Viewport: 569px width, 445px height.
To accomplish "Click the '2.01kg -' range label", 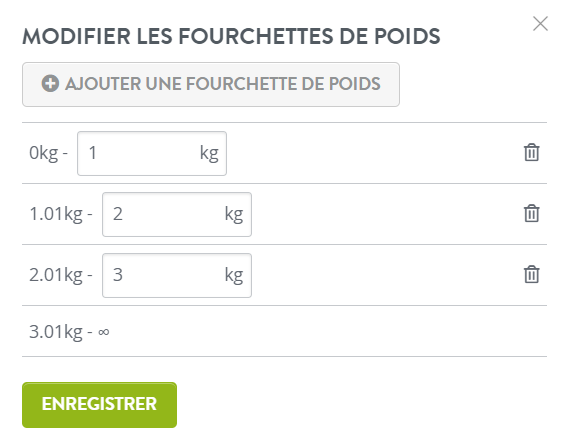I will [61, 275].
